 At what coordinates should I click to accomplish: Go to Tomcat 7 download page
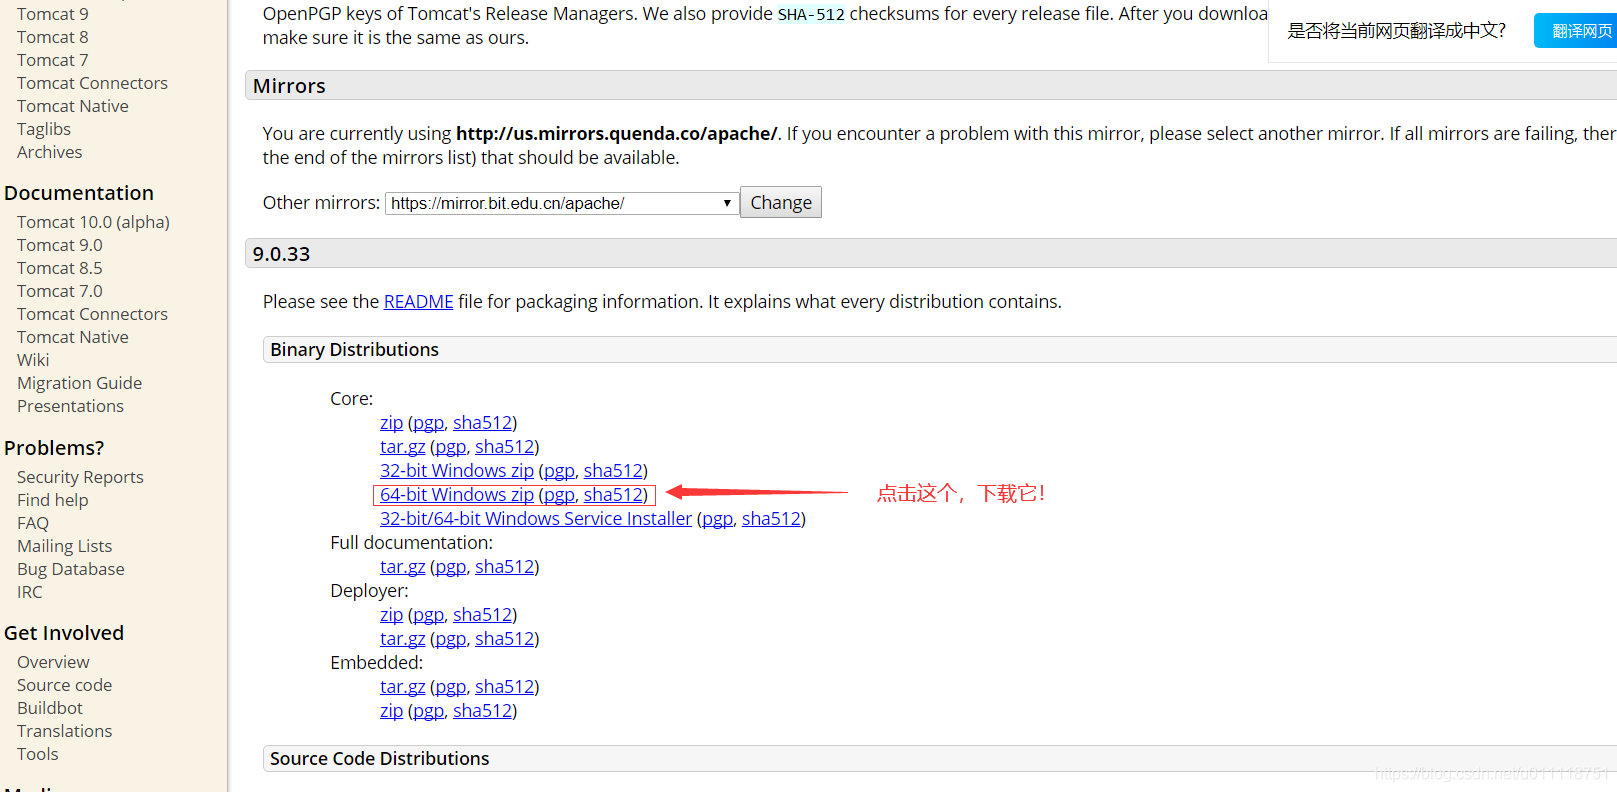[52, 60]
